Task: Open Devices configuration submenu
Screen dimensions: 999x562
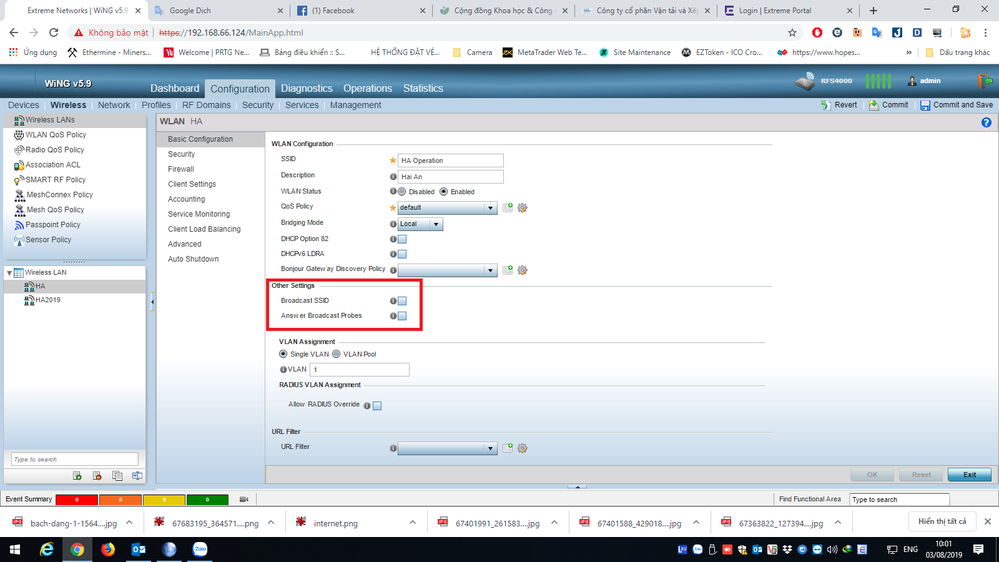Action: (x=24, y=105)
